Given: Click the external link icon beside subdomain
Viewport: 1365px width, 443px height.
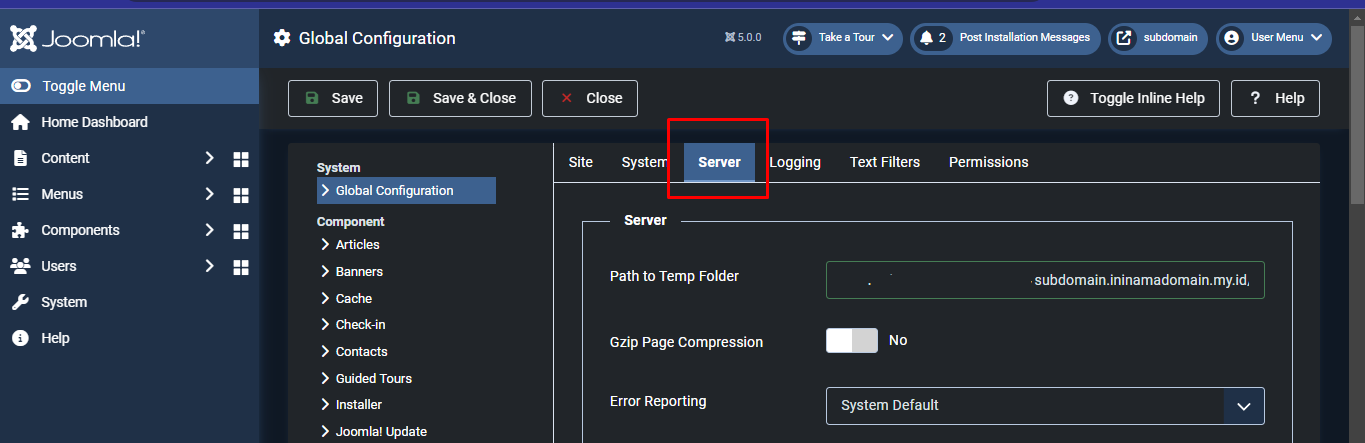Looking at the screenshot, I should point(1124,38).
